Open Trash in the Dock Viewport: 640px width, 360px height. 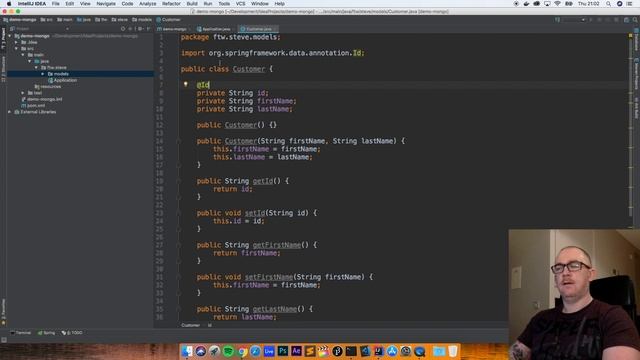[x=453, y=351]
